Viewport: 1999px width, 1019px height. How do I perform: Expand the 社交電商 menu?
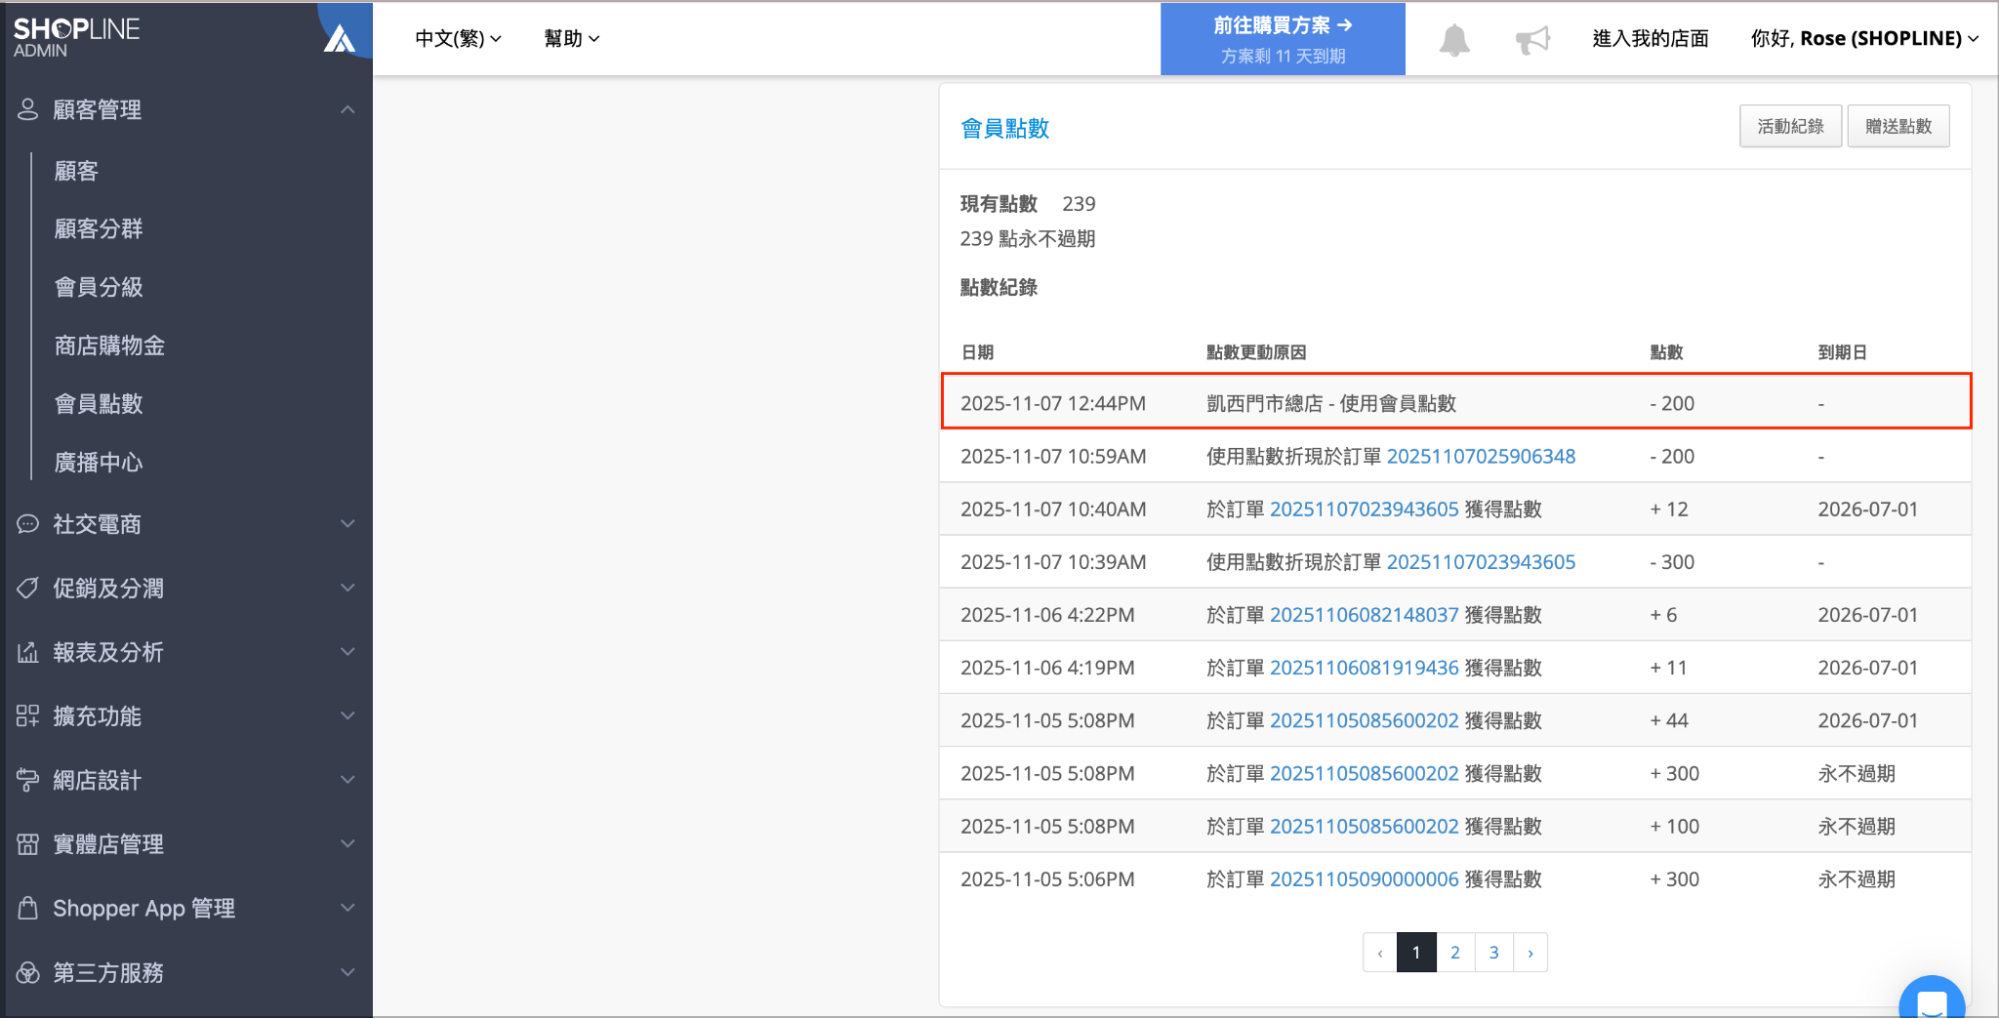(x=347, y=524)
